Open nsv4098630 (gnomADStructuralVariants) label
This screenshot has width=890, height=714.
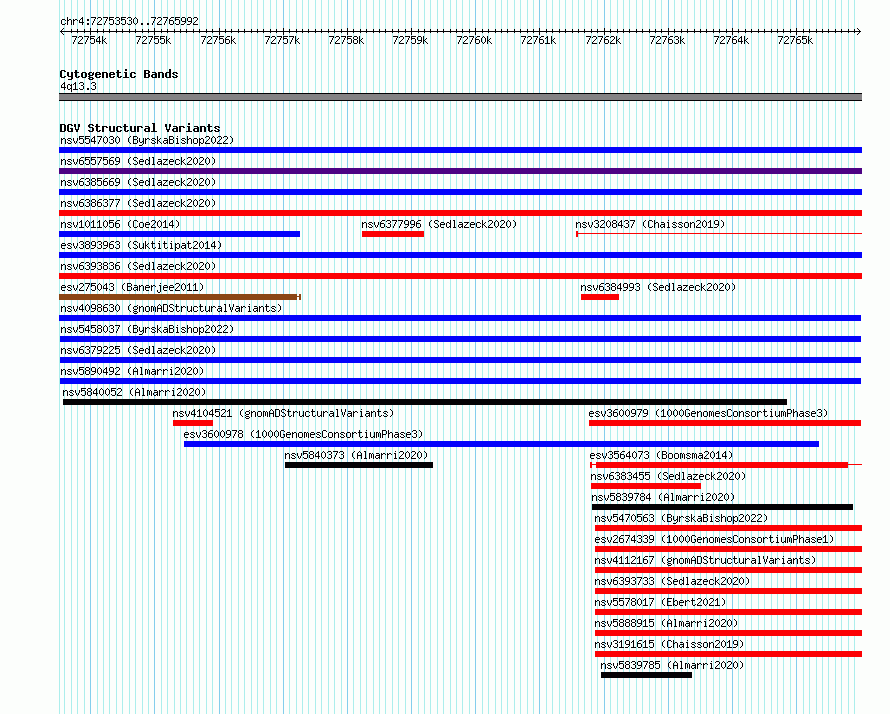pyautogui.click(x=171, y=308)
